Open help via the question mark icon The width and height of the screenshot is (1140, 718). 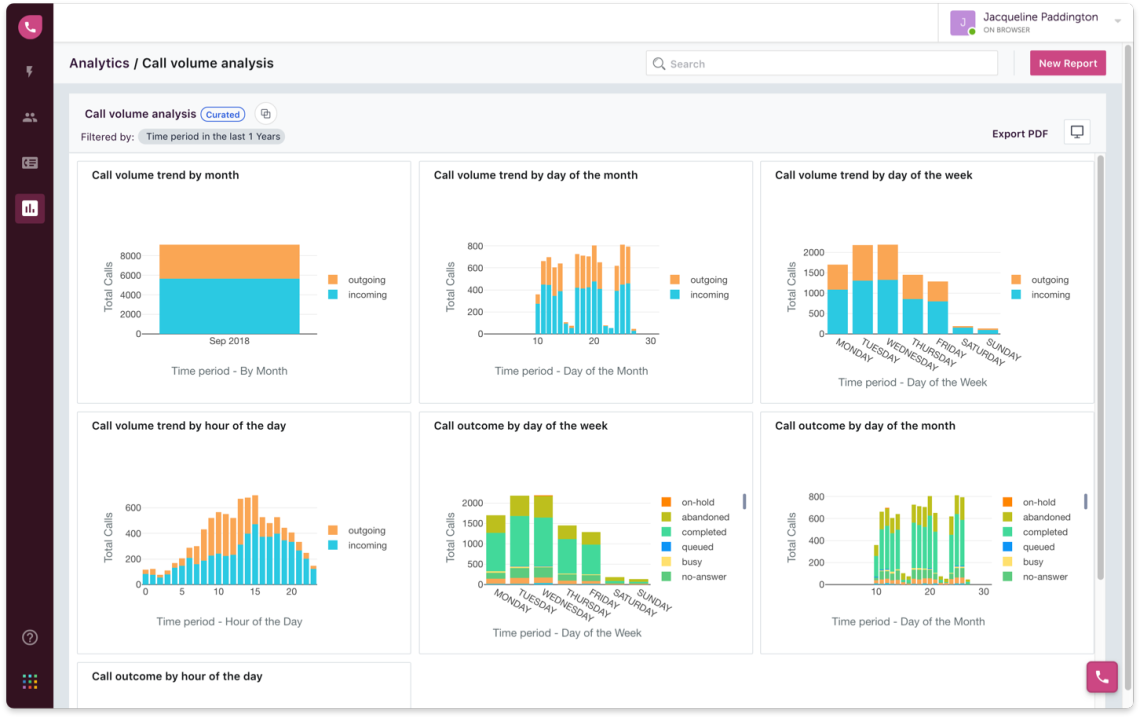tap(29, 637)
